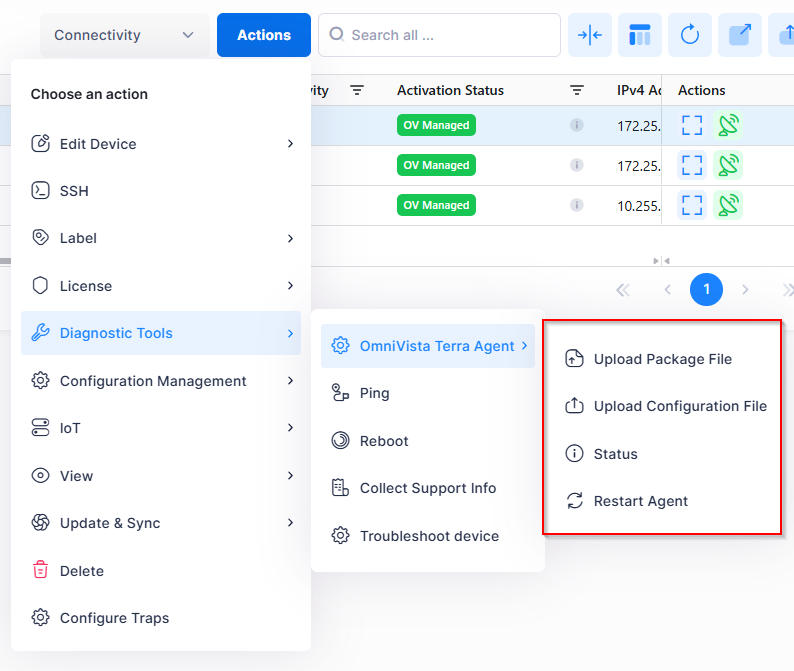This screenshot has height=671, width=794.
Task: Expand the Configuration Management submenu
Action: pyautogui.click(x=160, y=381)
